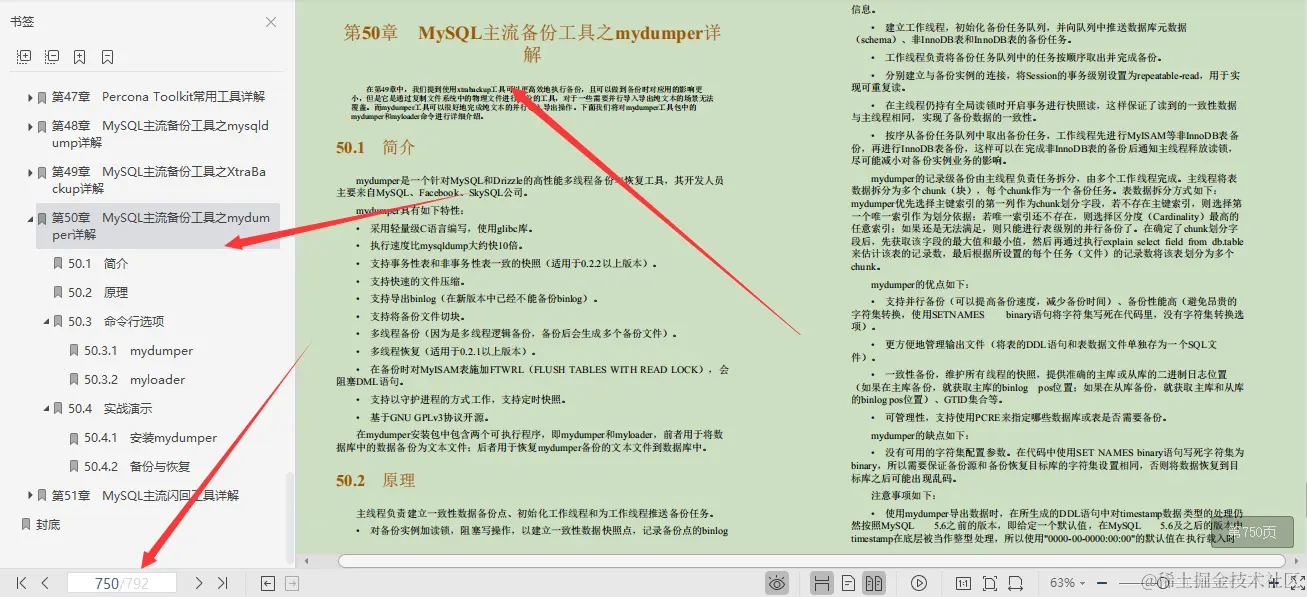Click the page number input field
The height and width of the screenshot is (597, 1307).
point(121,582)
